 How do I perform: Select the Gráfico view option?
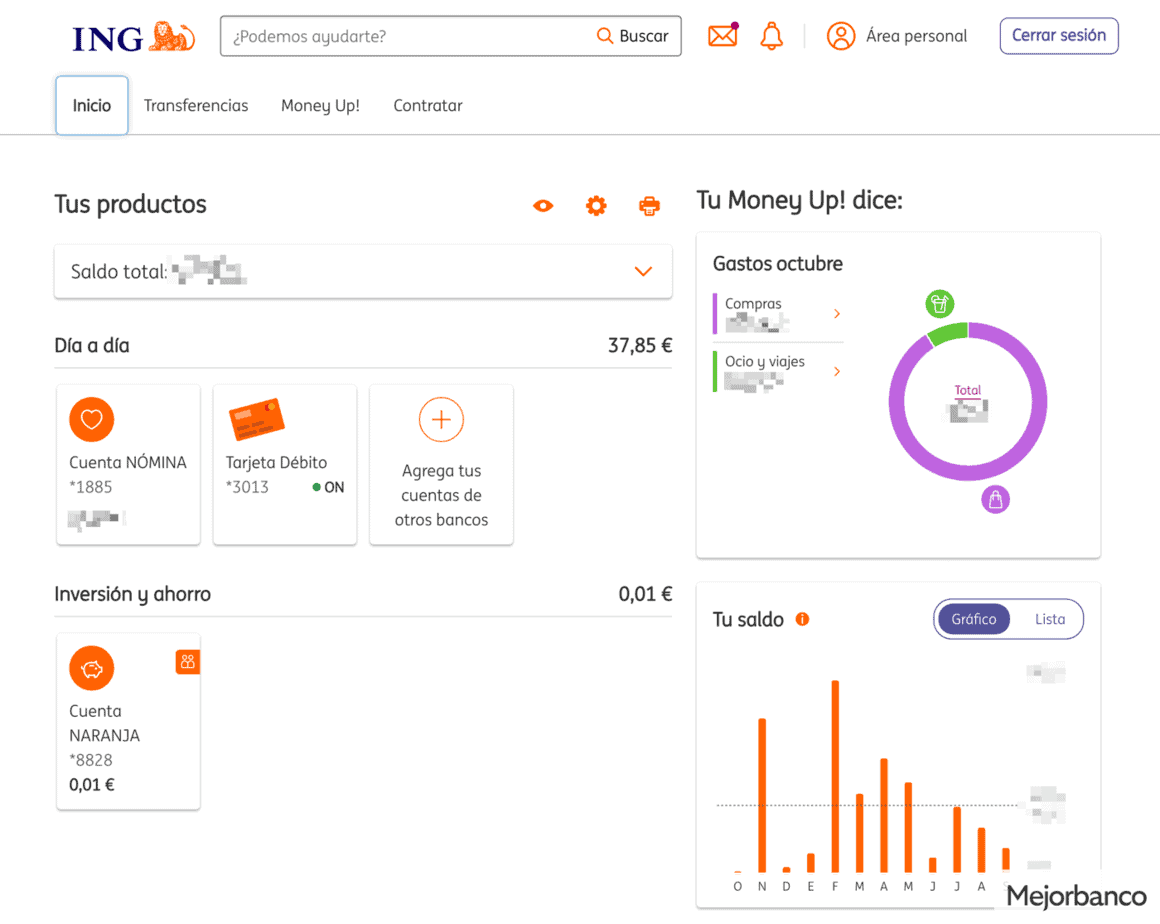[973, 619]
